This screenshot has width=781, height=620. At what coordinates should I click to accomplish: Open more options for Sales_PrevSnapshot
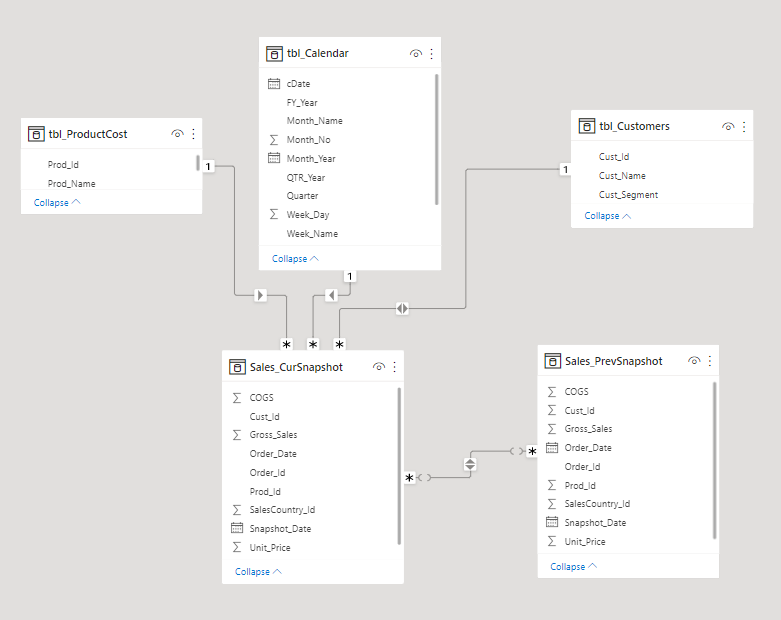tap(710, 361)
